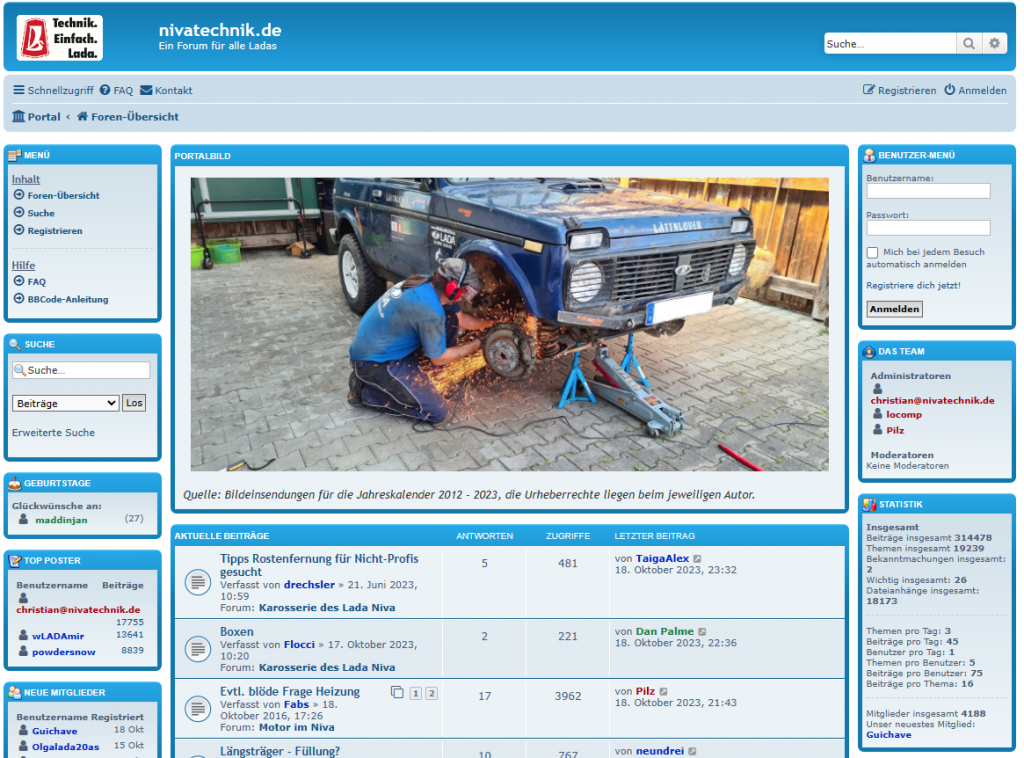Toggle automatic login checkbox
Image resolution: width=1024 pixels, height=758 pixels.
(x=872, y=253)
